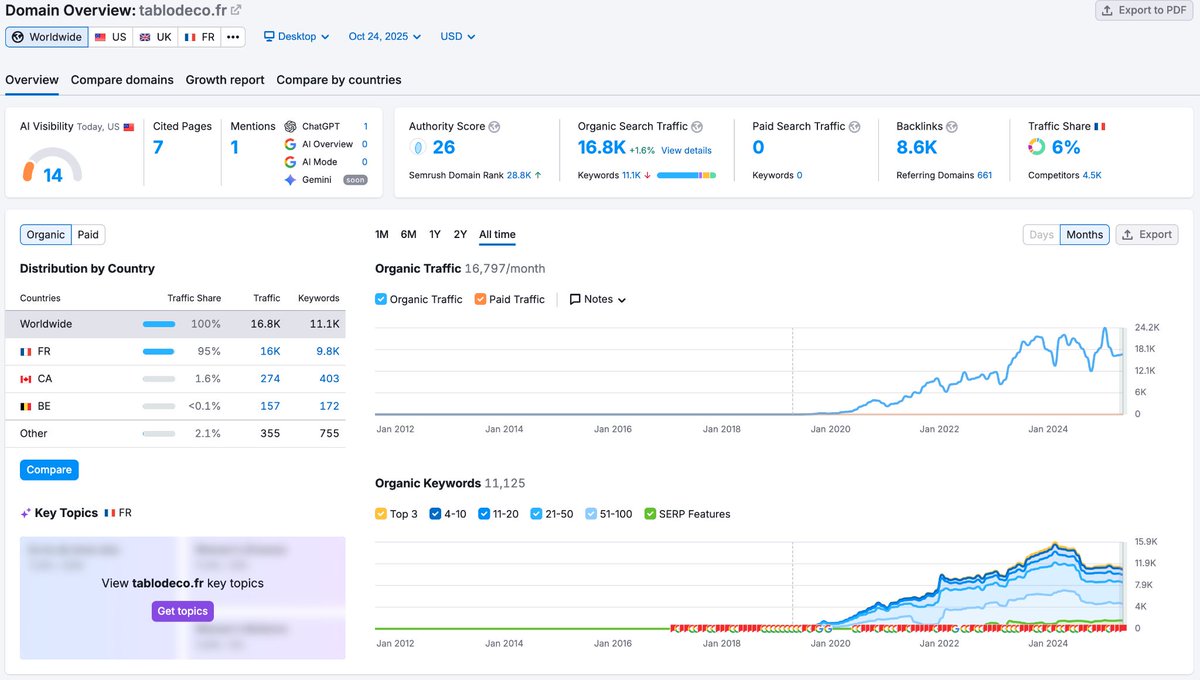Click the Gemini sparkle icon
Image resolution: width=1200 pixels, height=680 pixels.
(x=290, y=180)
